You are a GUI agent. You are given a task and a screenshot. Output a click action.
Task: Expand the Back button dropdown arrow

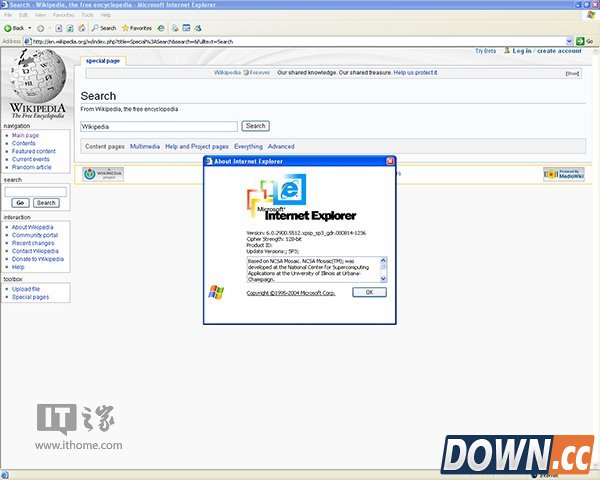pyautogui.click(x=29, y=28)
